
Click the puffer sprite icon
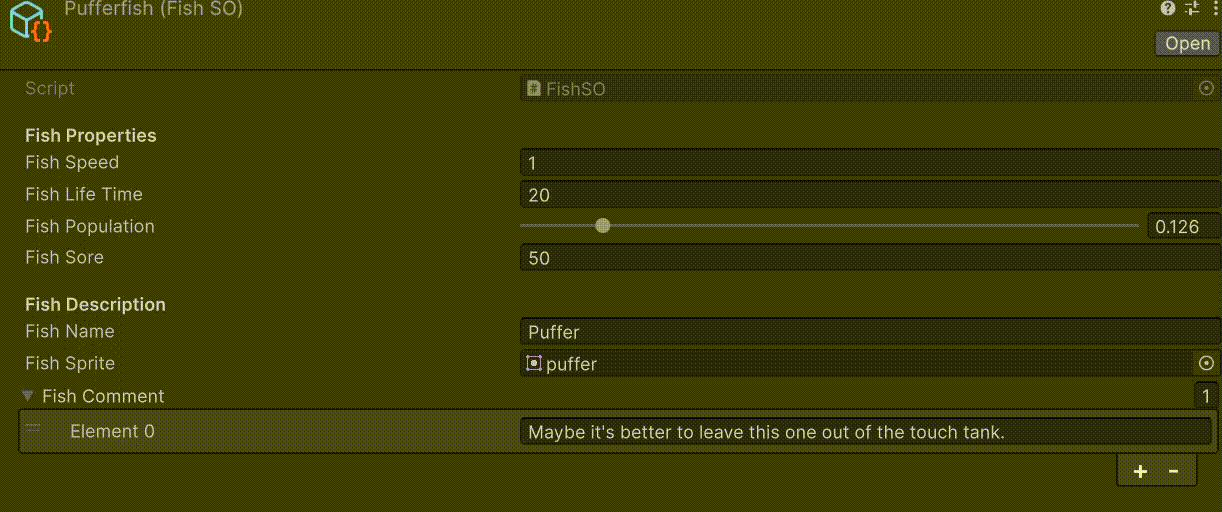click(x=534, y=363)
